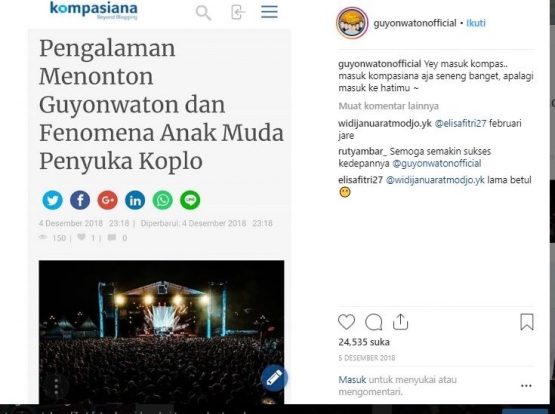Click the blue pencil edit button
The image size is (555, 414).
274,378
